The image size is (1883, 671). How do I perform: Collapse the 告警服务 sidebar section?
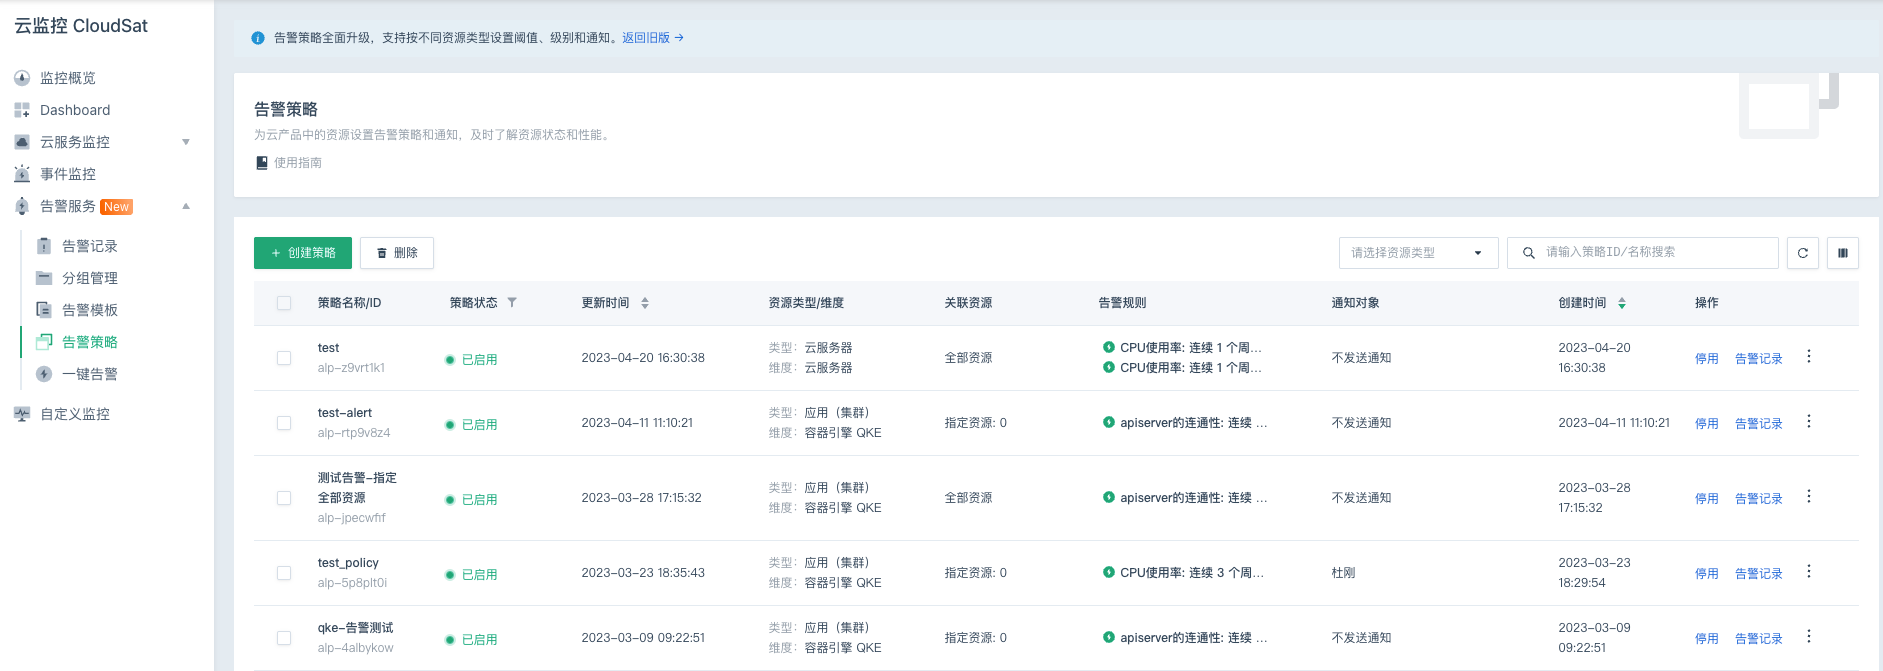(x=186, y=206)
